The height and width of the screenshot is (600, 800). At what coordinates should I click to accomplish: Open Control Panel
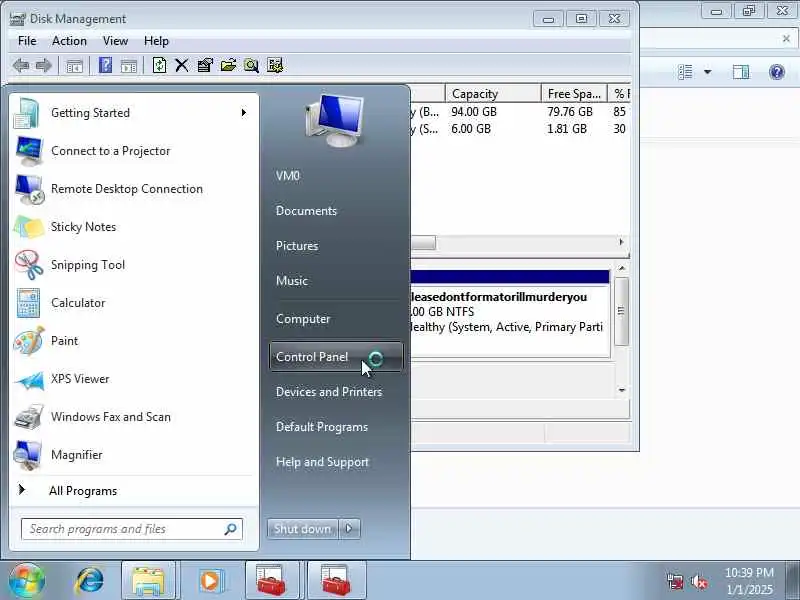point(336,357)
